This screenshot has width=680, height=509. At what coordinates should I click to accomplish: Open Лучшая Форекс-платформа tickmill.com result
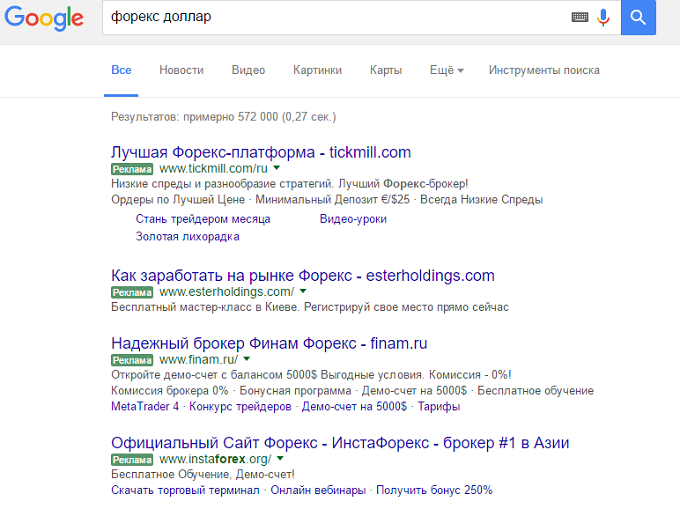pyautogui.click(x=261, y=152)
